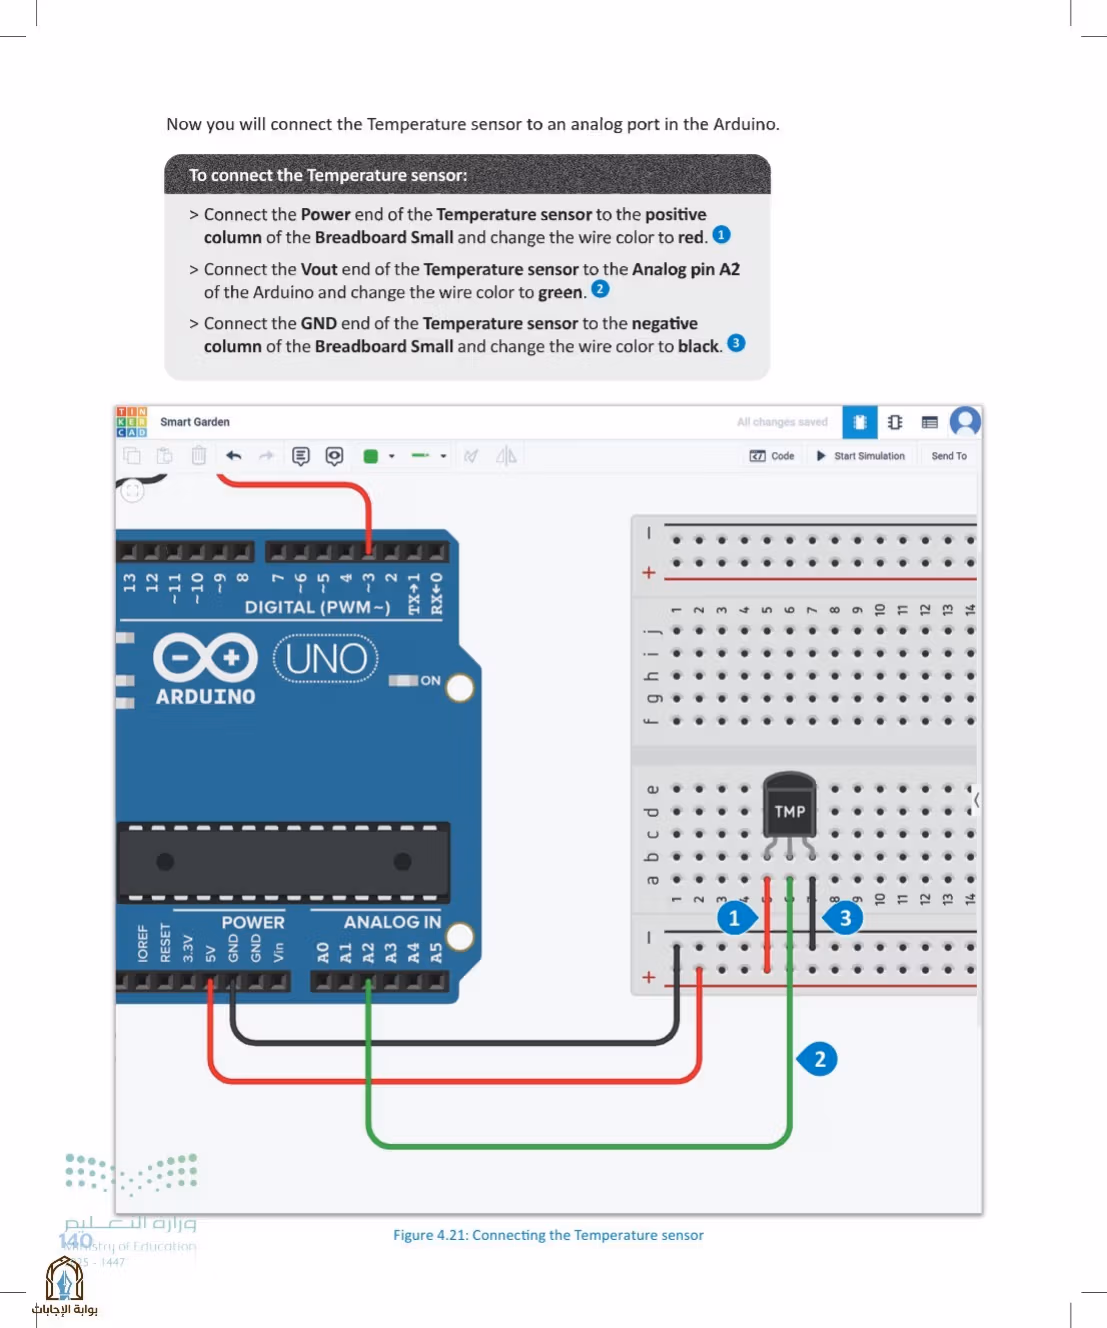Click the Tinkercad logo

tap(132, 422)
